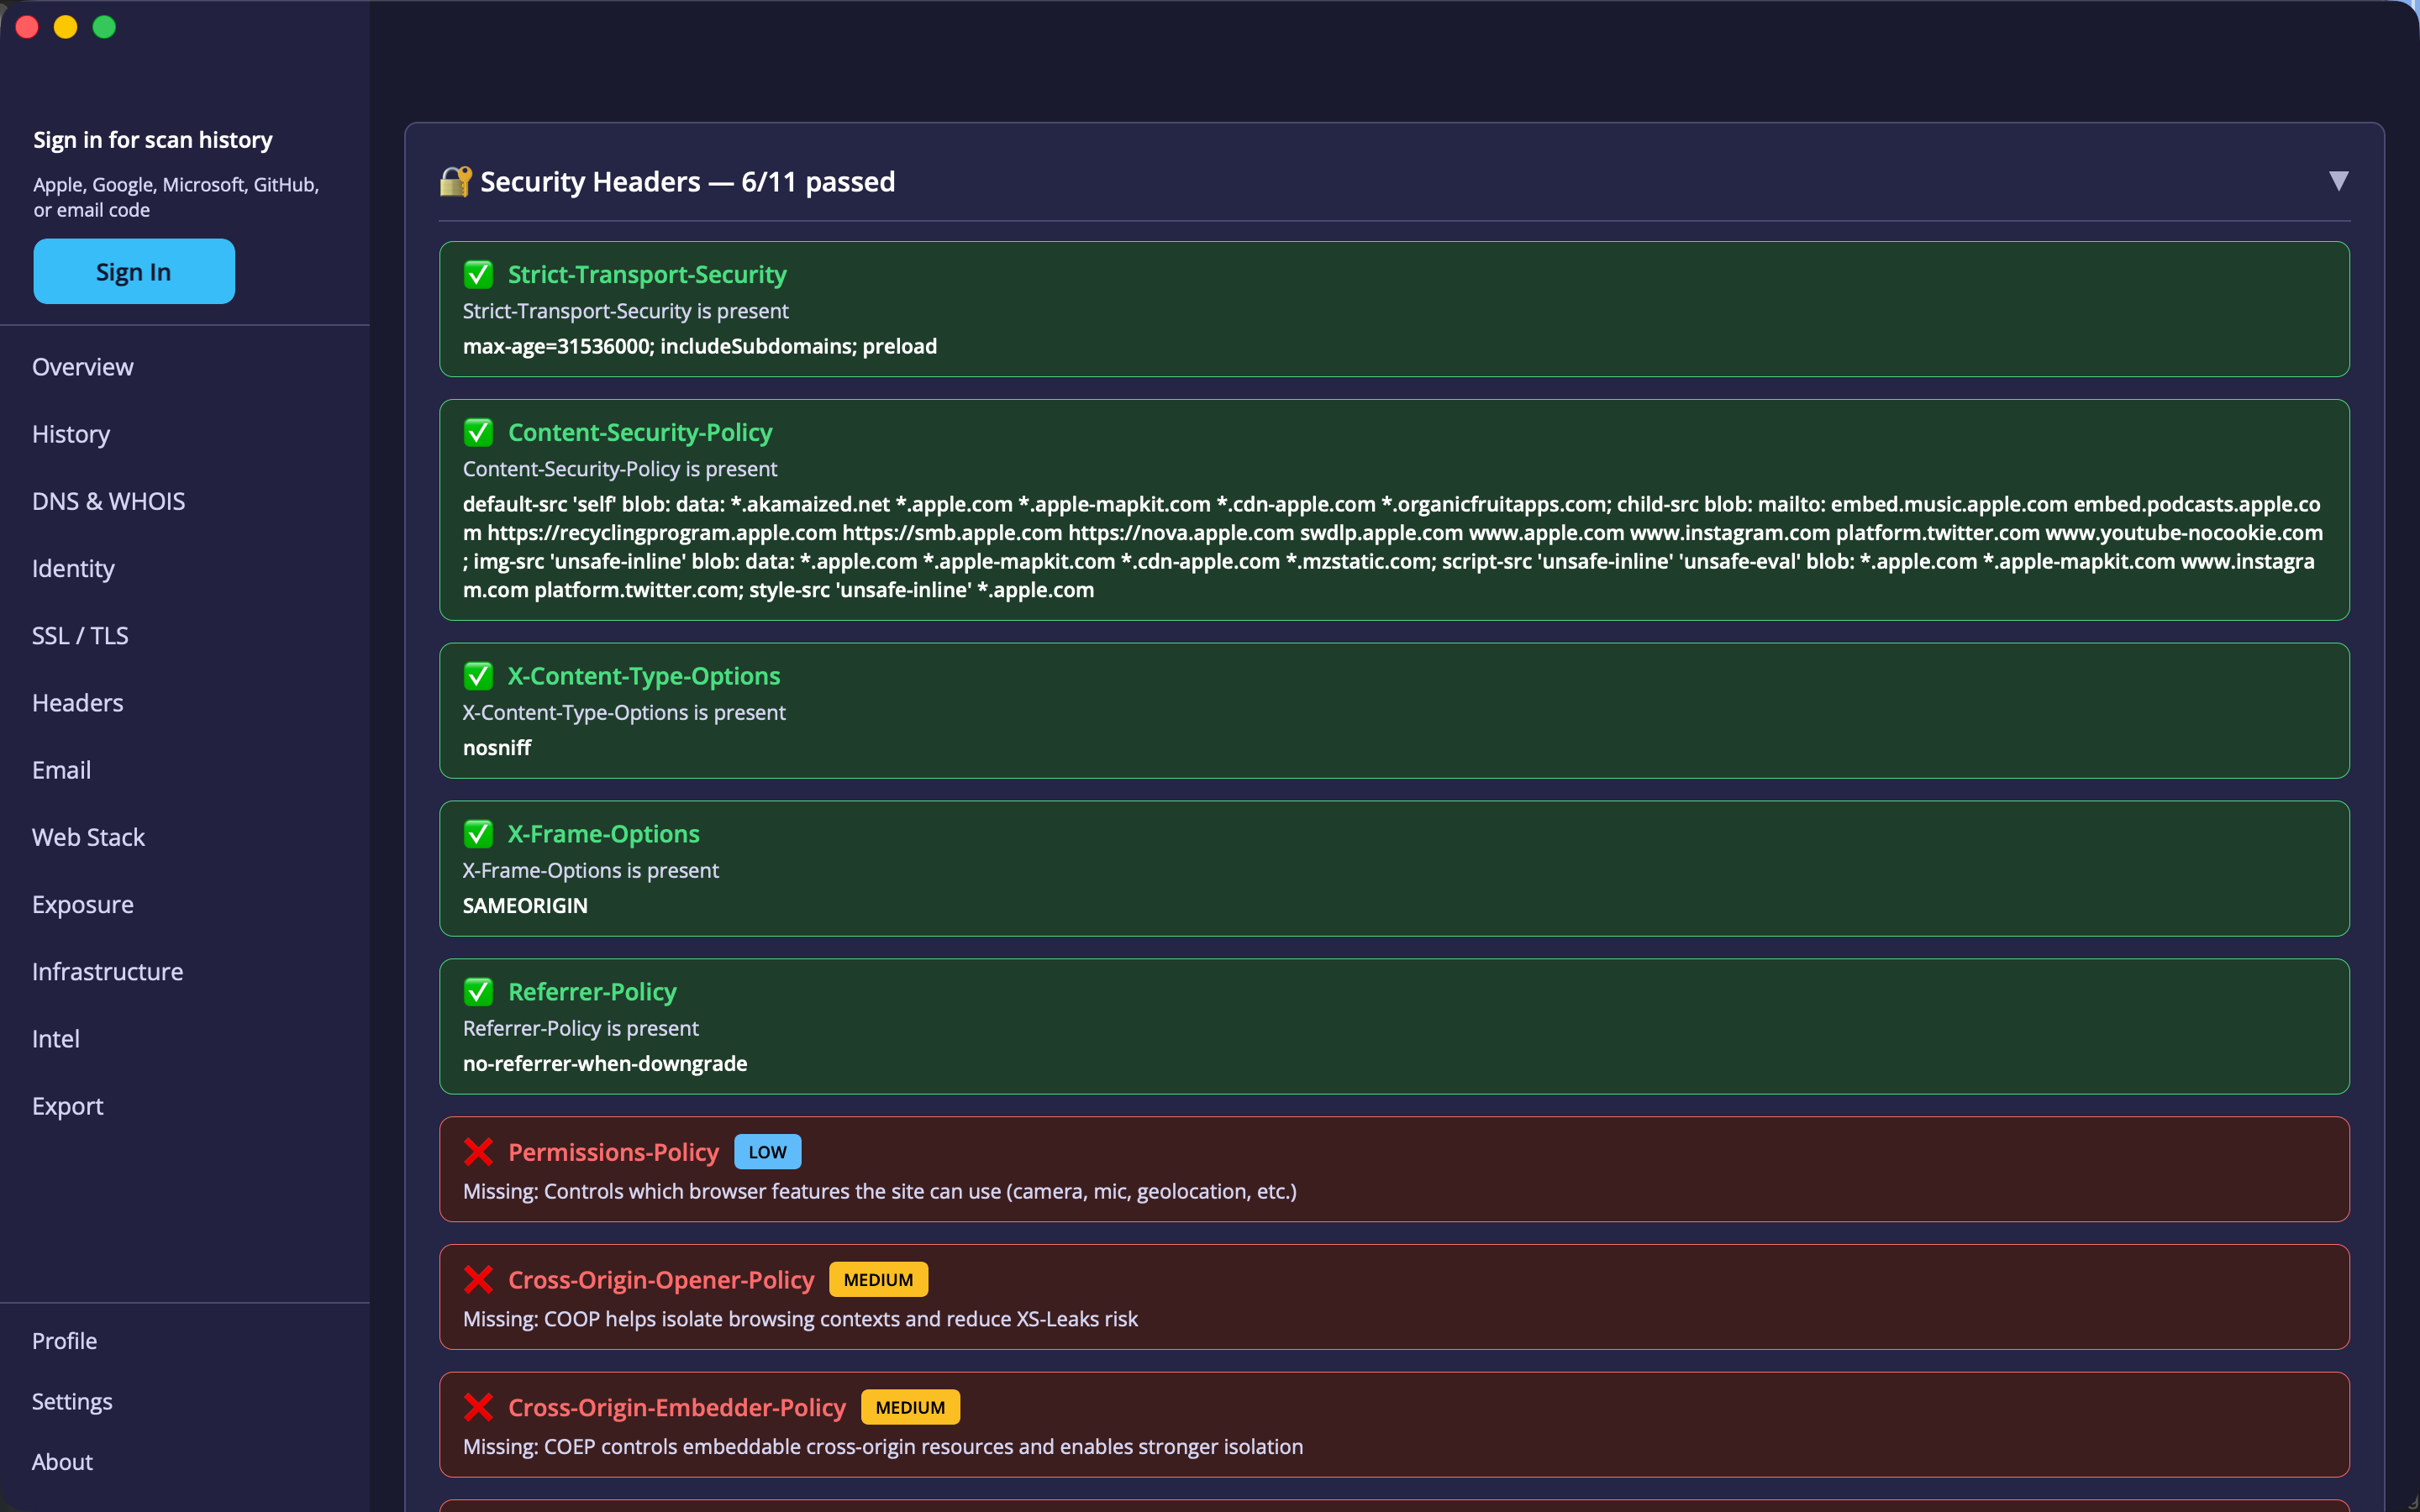This screenshot has width=2420, height=1512.
Task: Click the red X on Cross-Origin-Opener-Policy
Action: [478, 1280]
